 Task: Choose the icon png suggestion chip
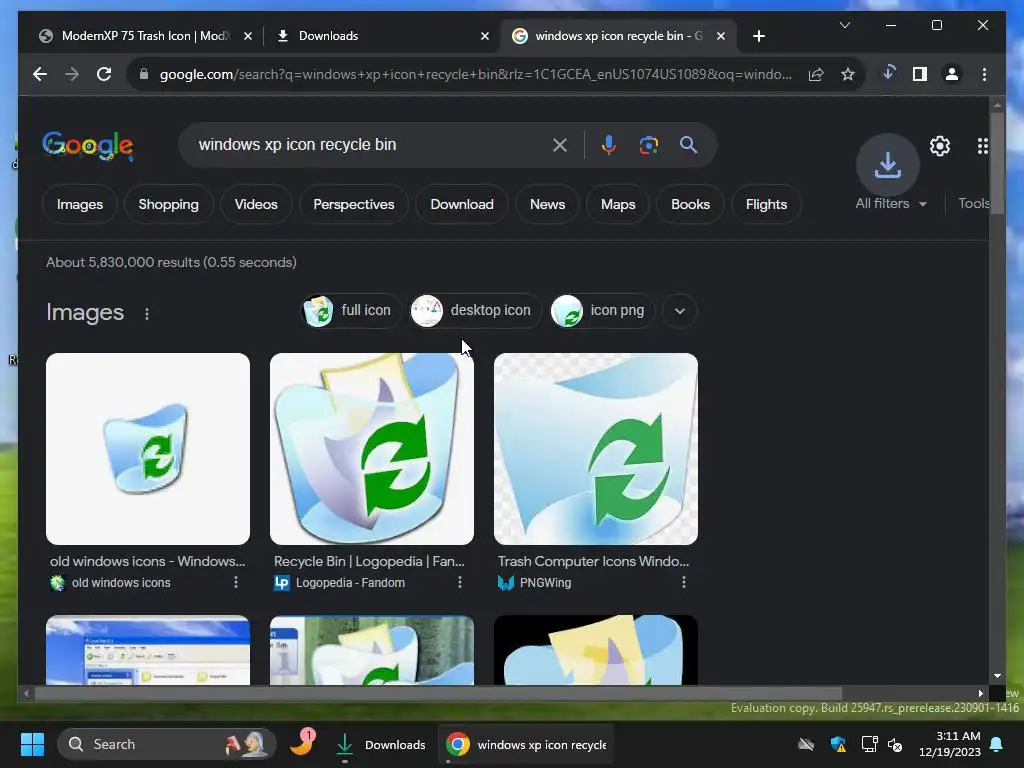601,311
